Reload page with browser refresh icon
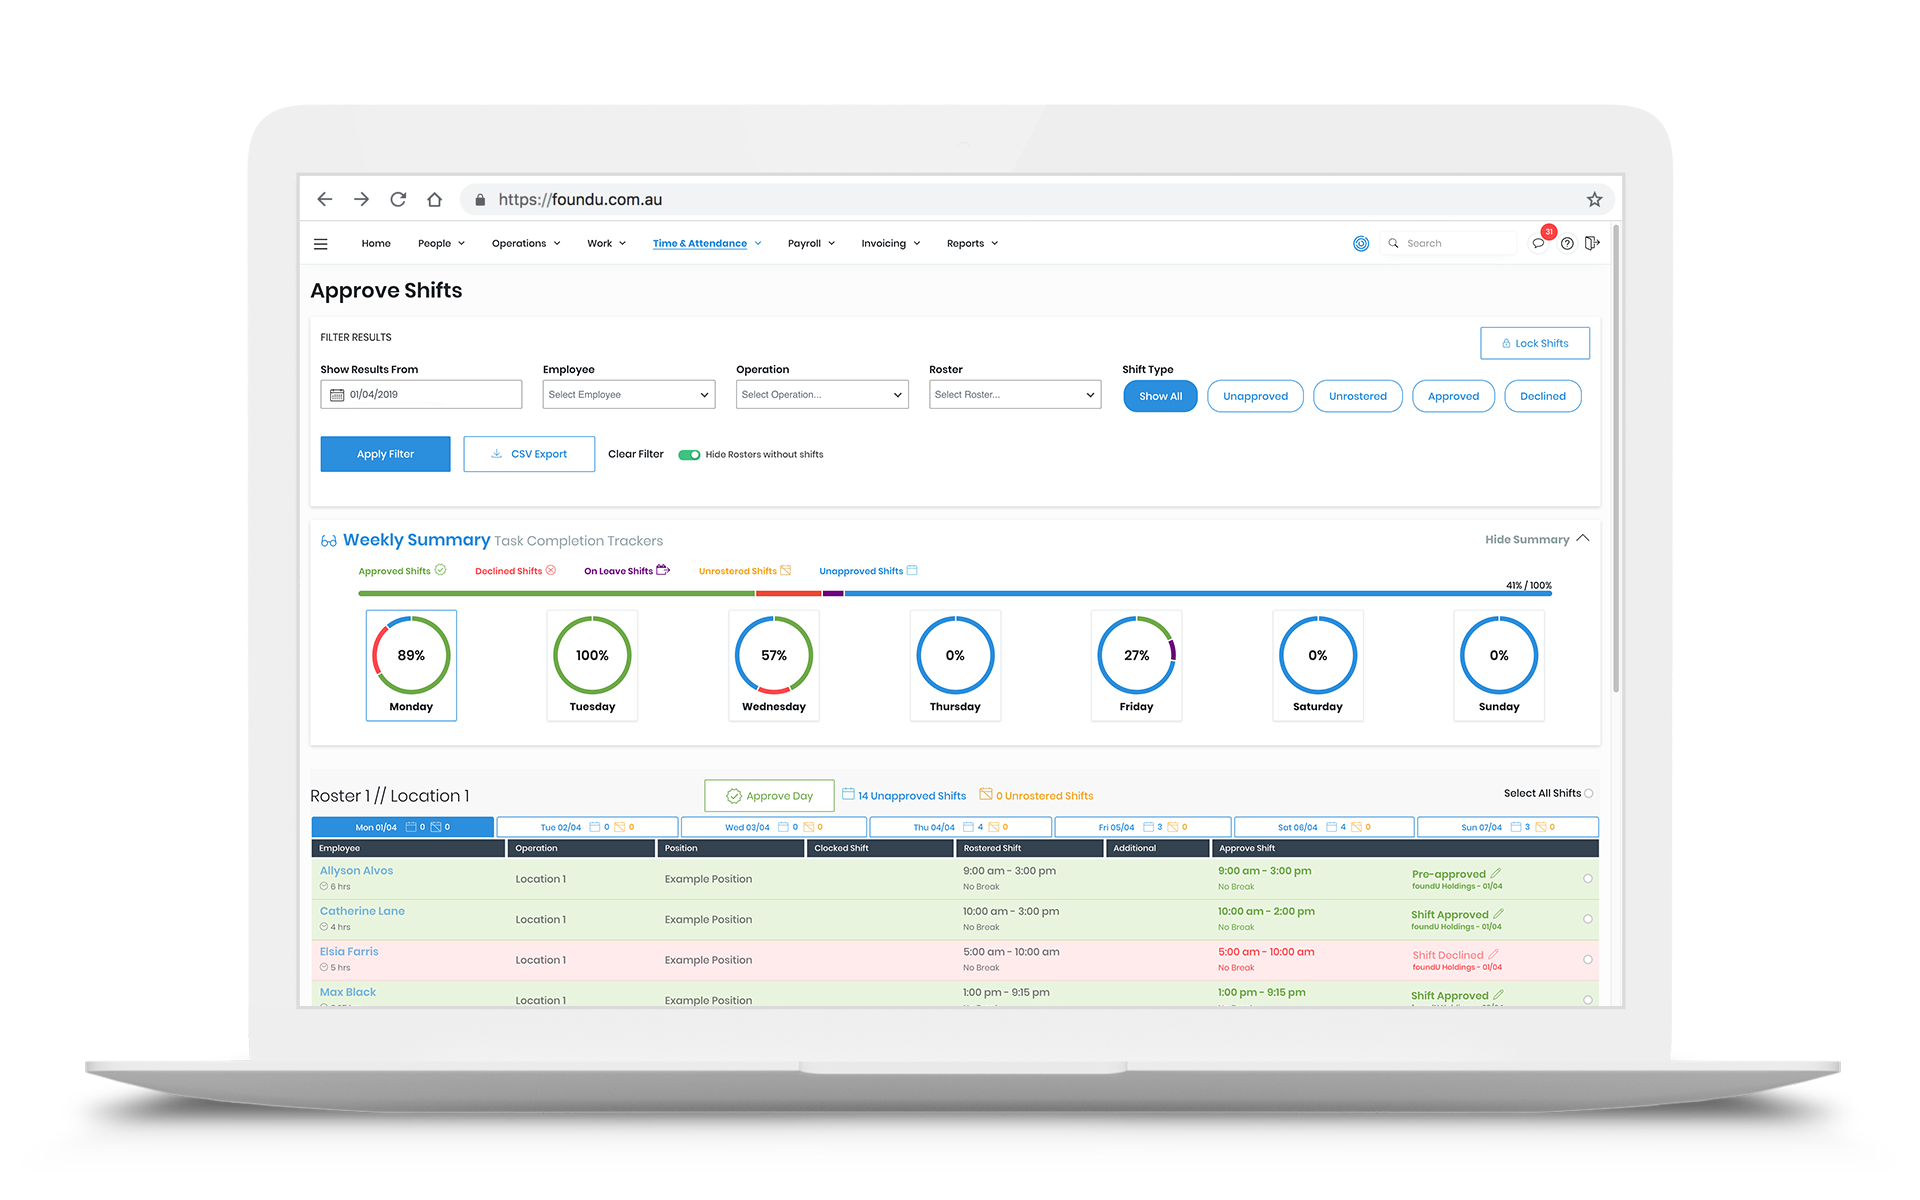Viewport: 1920px width, 1200px height. (x=398, y=200)
